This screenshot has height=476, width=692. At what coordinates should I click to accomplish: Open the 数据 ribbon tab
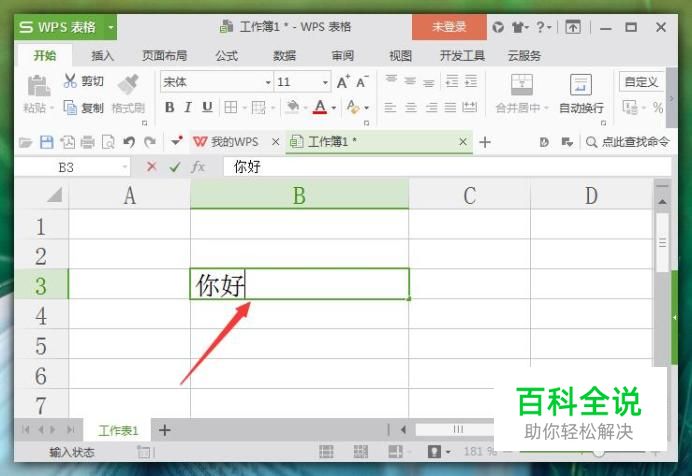pyautogui.click(x=284, y=56)
